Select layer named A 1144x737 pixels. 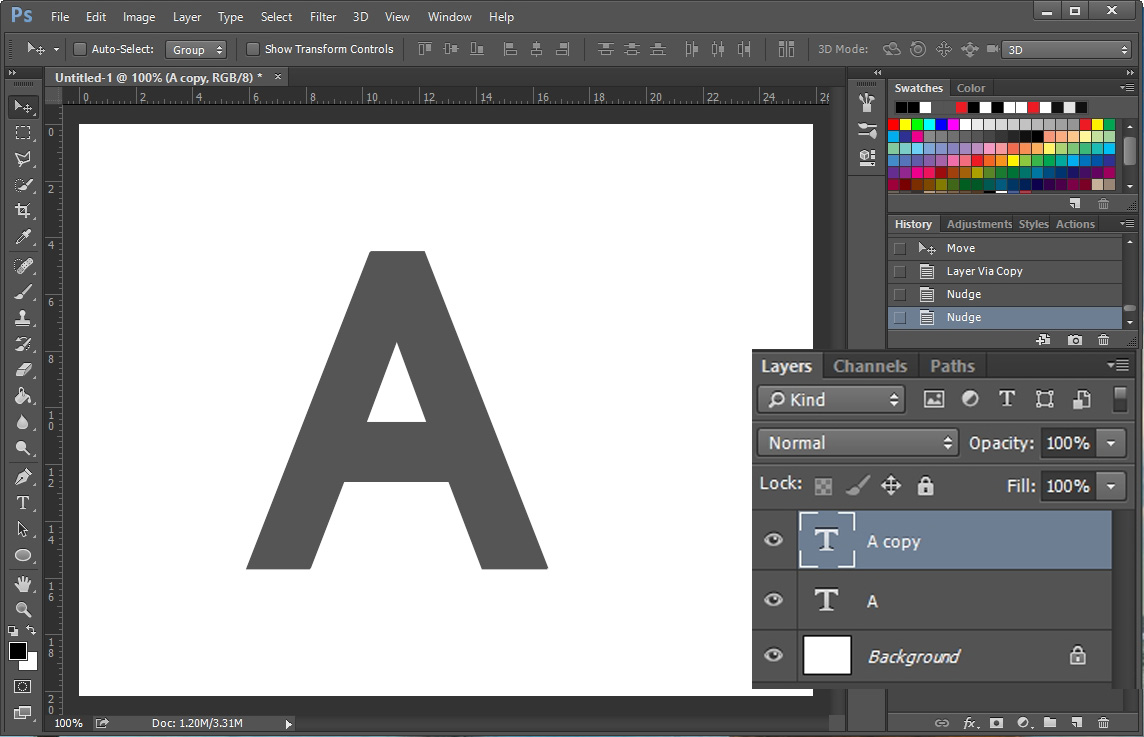954,601
